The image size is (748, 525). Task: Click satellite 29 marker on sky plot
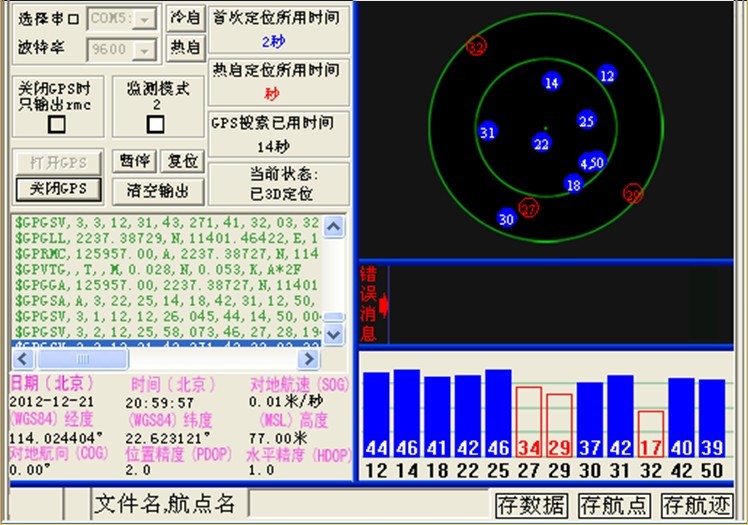coord(633,194)
